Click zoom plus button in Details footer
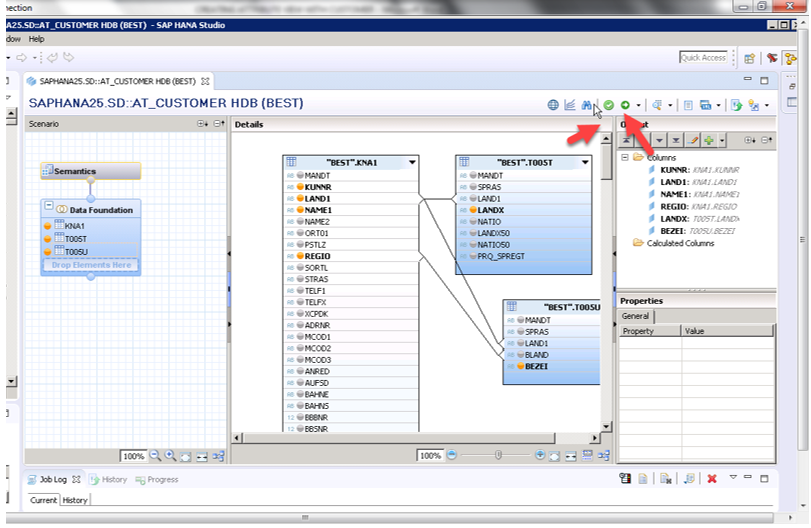811x528 pixels. pos(540,455)
